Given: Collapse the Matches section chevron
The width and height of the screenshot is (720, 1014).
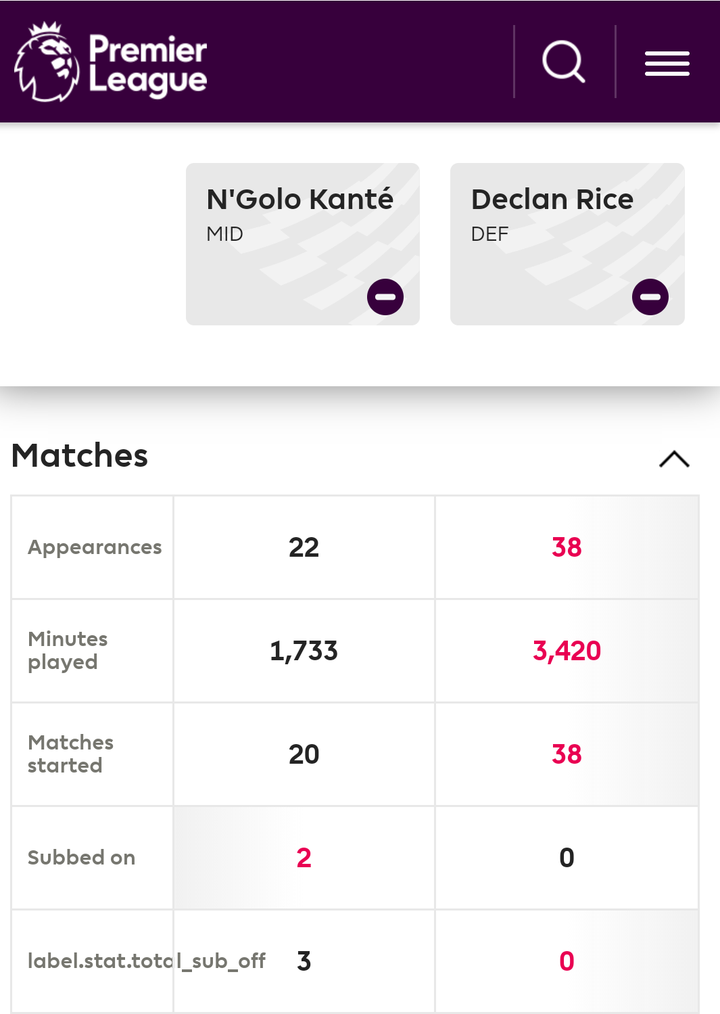Looking at the screenshot, I should [x=674, y=459].
